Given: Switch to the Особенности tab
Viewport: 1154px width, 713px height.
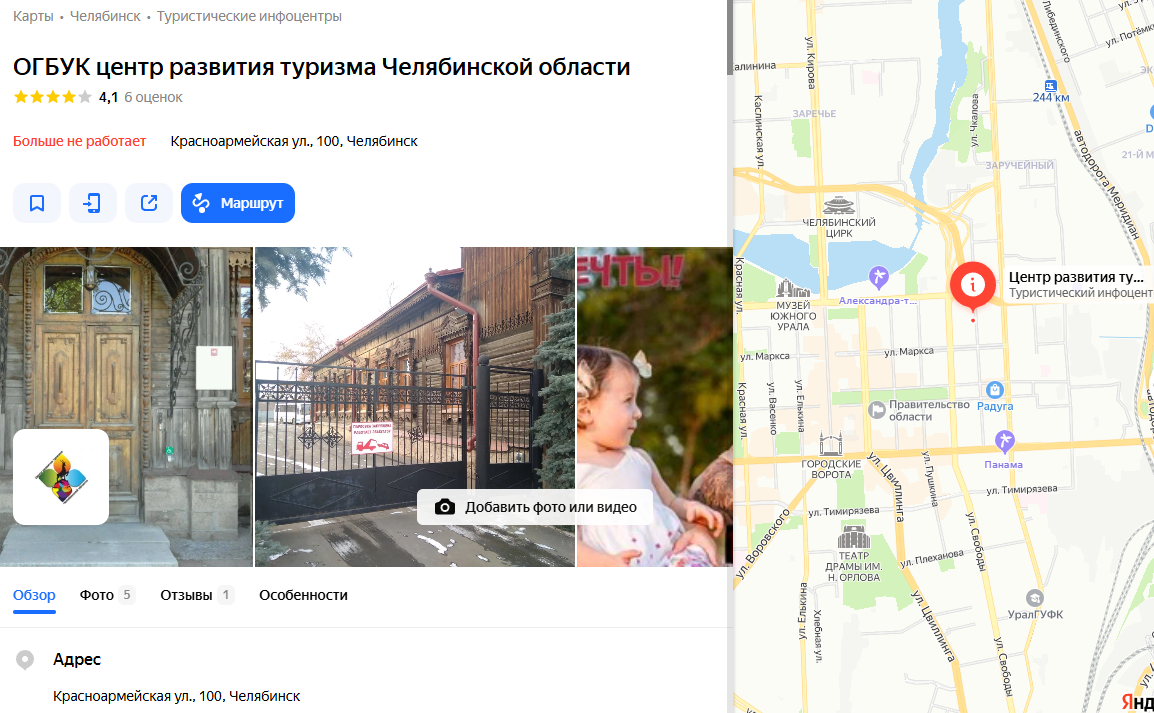Looking at the screenshot, I should 303,595.
